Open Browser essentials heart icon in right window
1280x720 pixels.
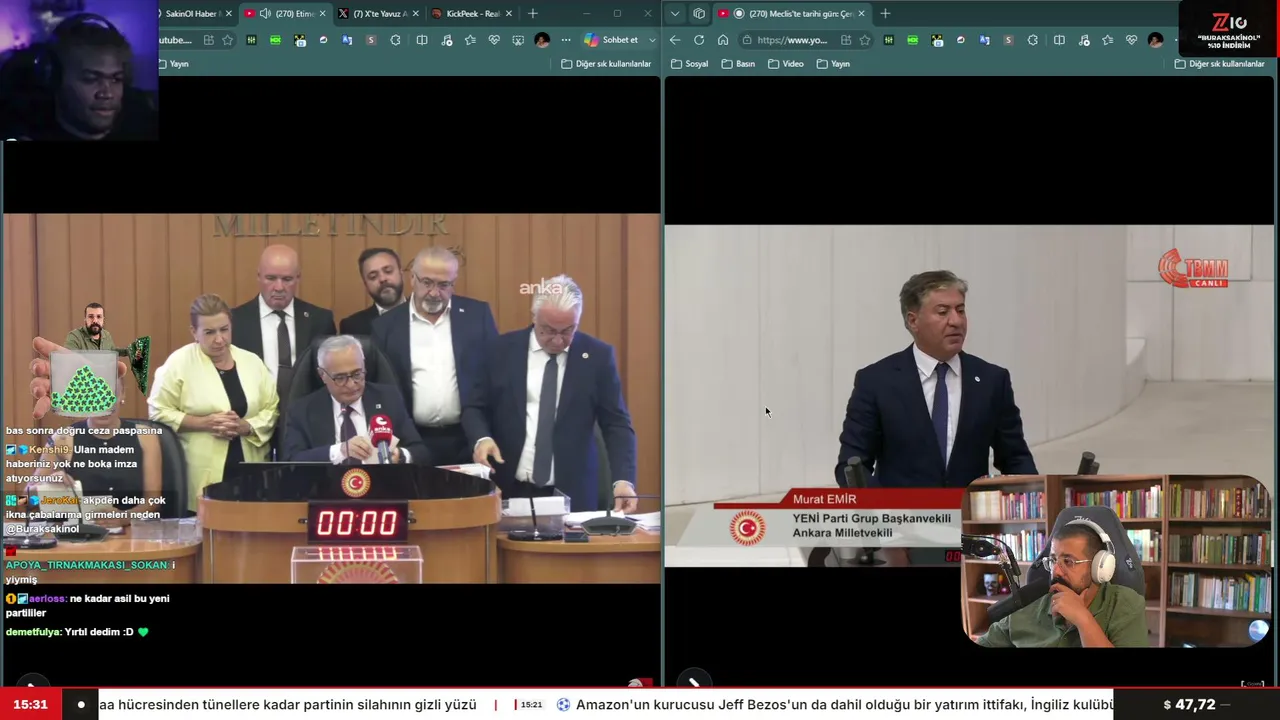click(1131, 40)
